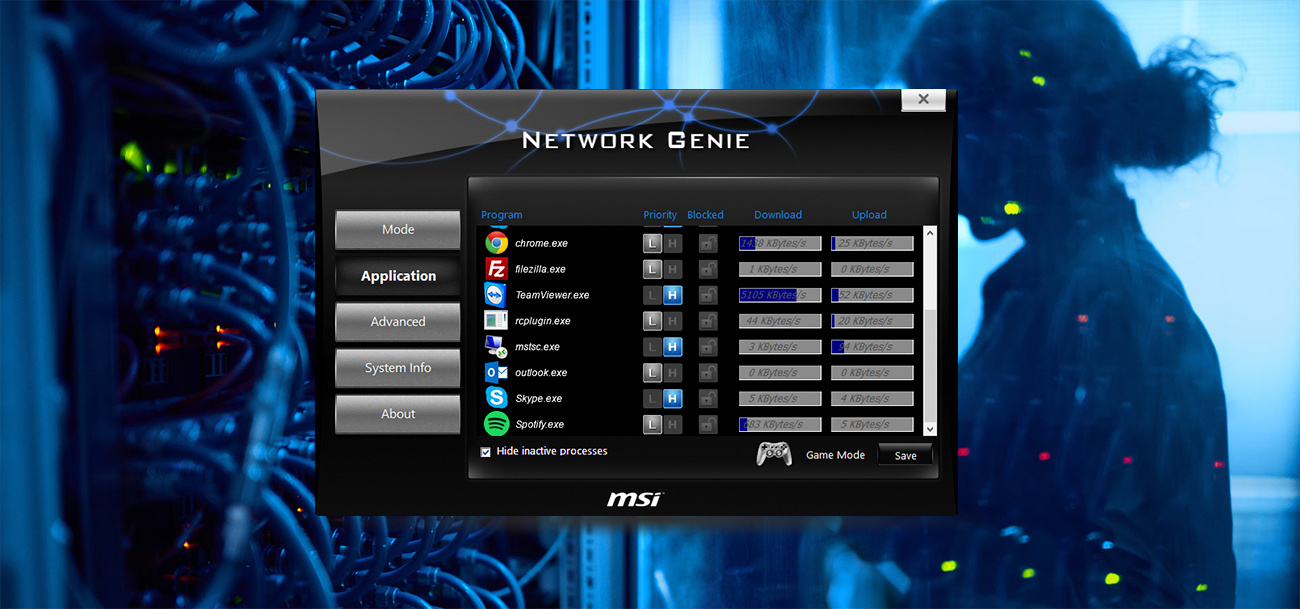Click Skype.exe upload speed bar
The width and height of the screenshot is (1300, 609).
(x=872, y=398)
